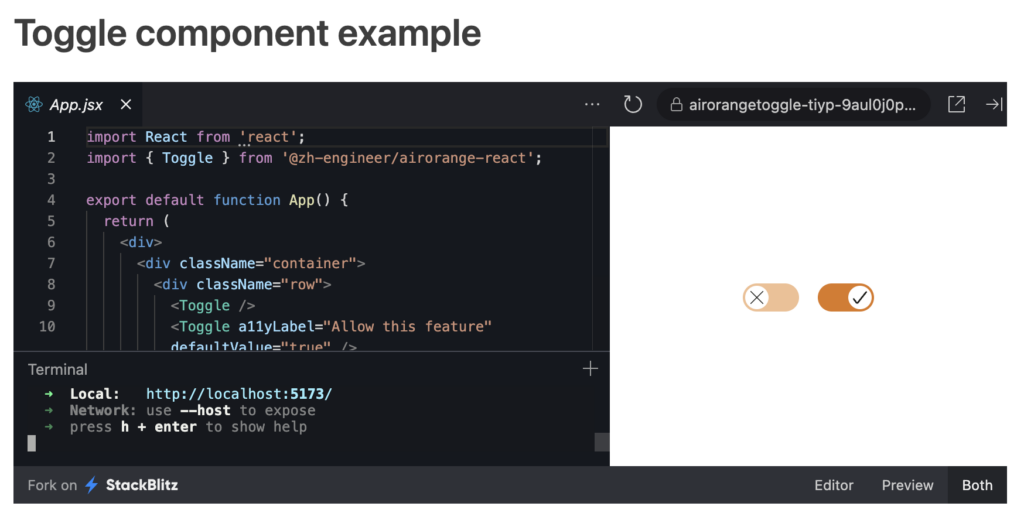Click the terminal scrollbar thumb
Image resolution: width=1024 pixels, height=520 pixels.
pos(601,442)
